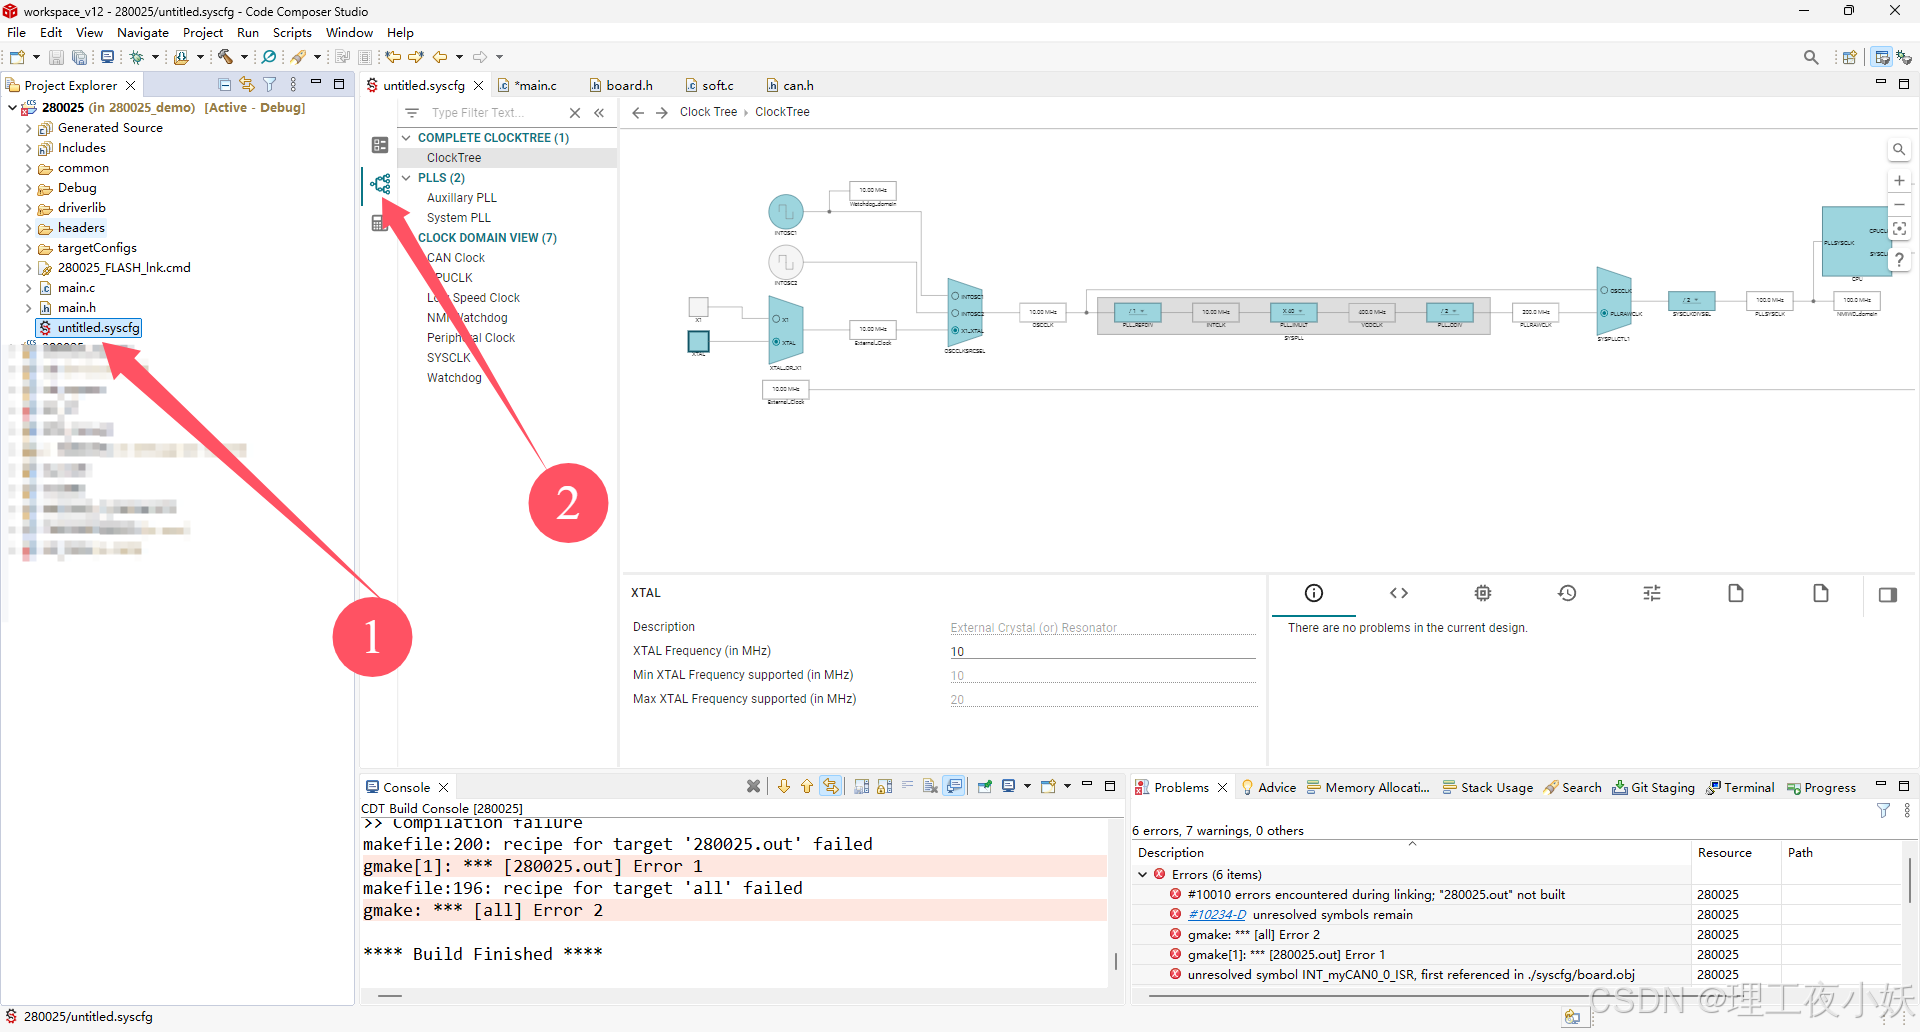Screen dimensions: 1920x1032
Task: Open the Scripts menu
Action: (x=292, y=33)
